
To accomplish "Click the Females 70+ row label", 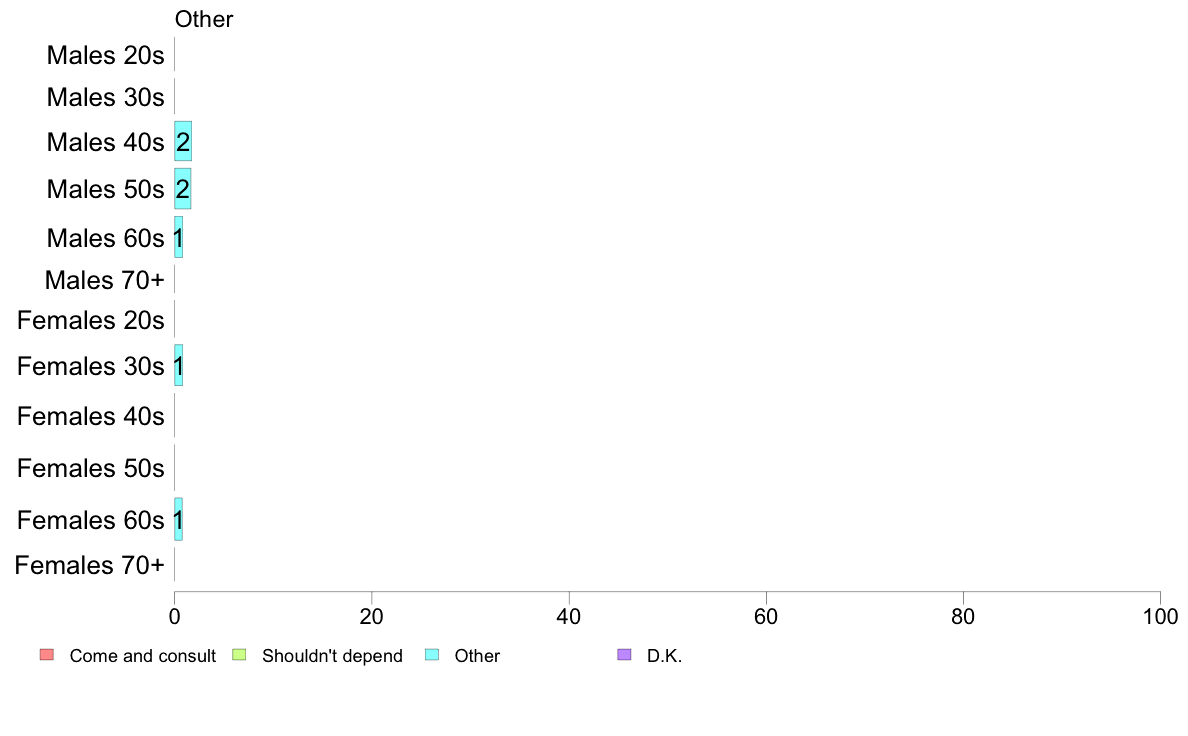I will coord(89,565).
